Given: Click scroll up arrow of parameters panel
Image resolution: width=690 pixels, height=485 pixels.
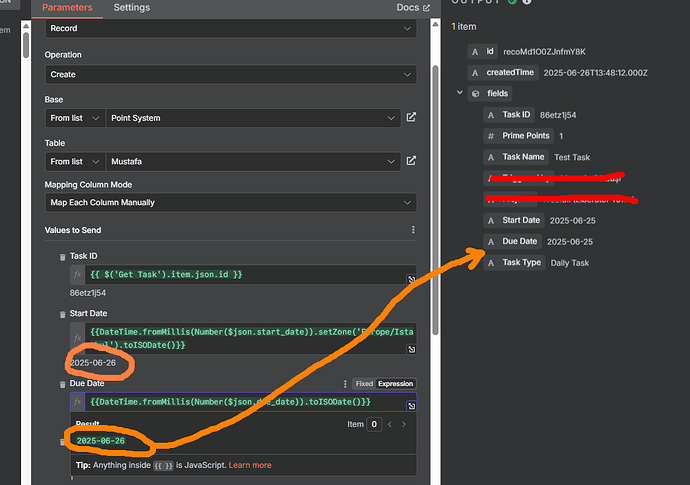Looking at the screenshot, I should pos(435,24).
